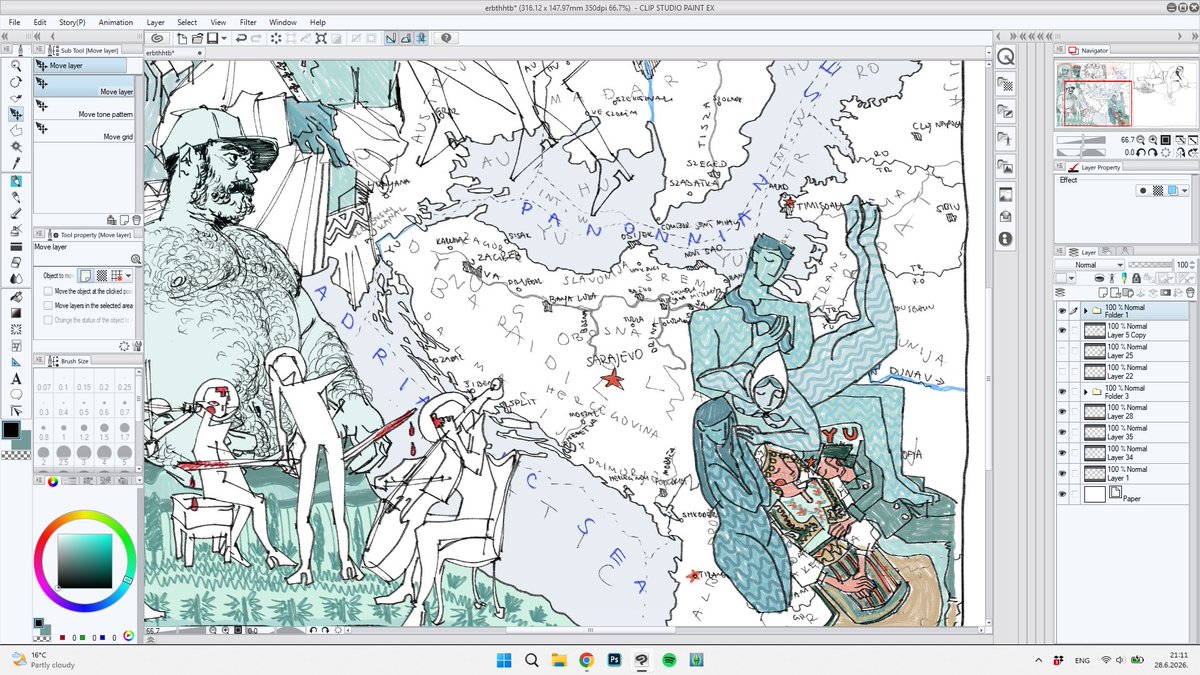This screenshot has height=675, width=1200.
Task: Open Quick Access panel icon
Action: pos(1005,56)
